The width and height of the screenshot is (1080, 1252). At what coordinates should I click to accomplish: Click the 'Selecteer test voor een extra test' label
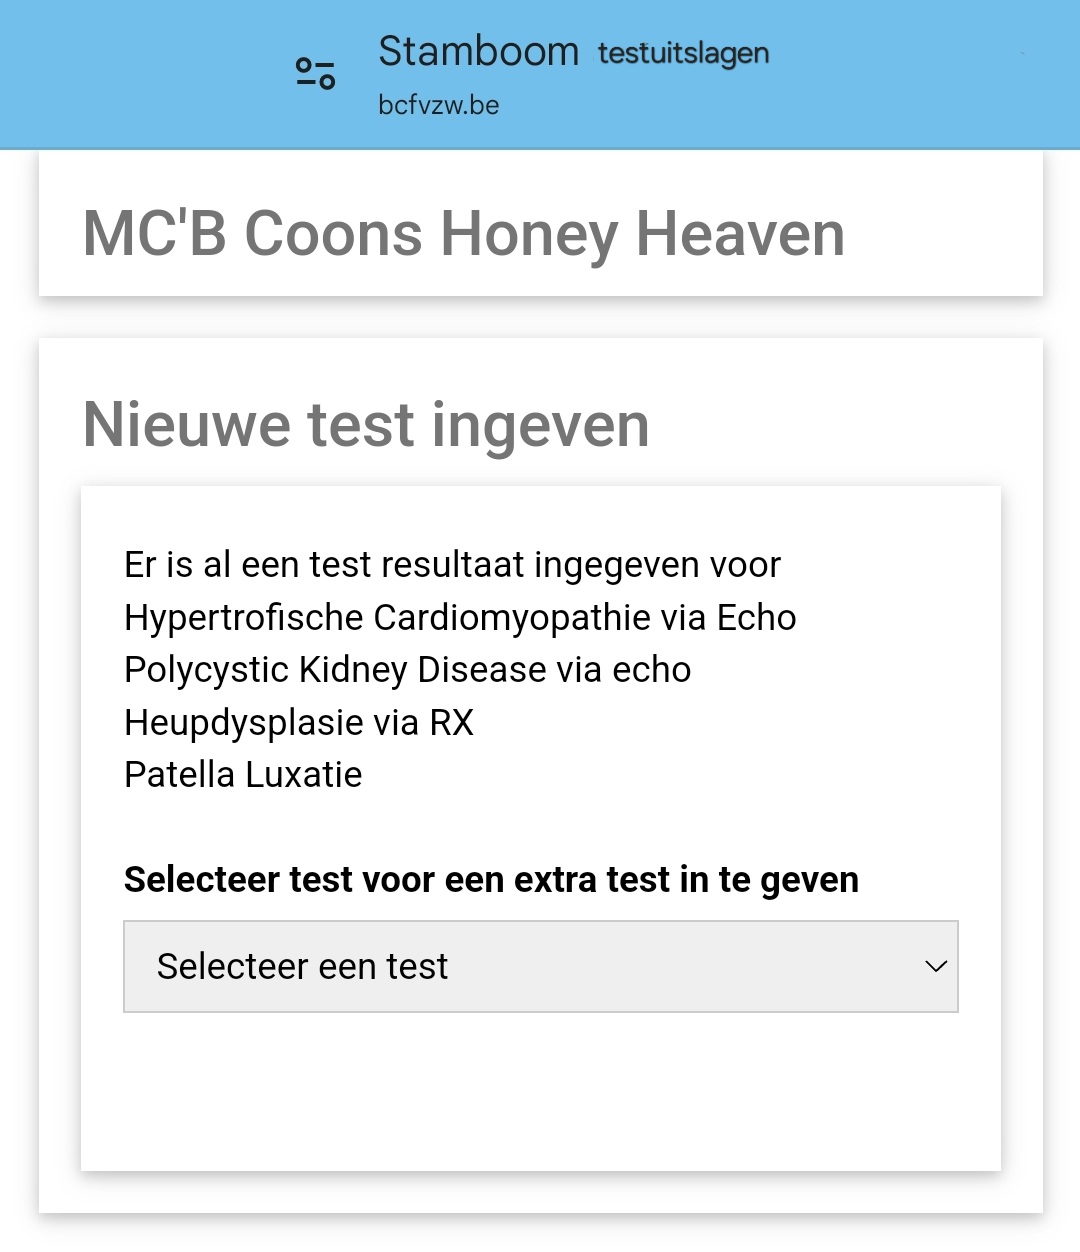point(491,880)
